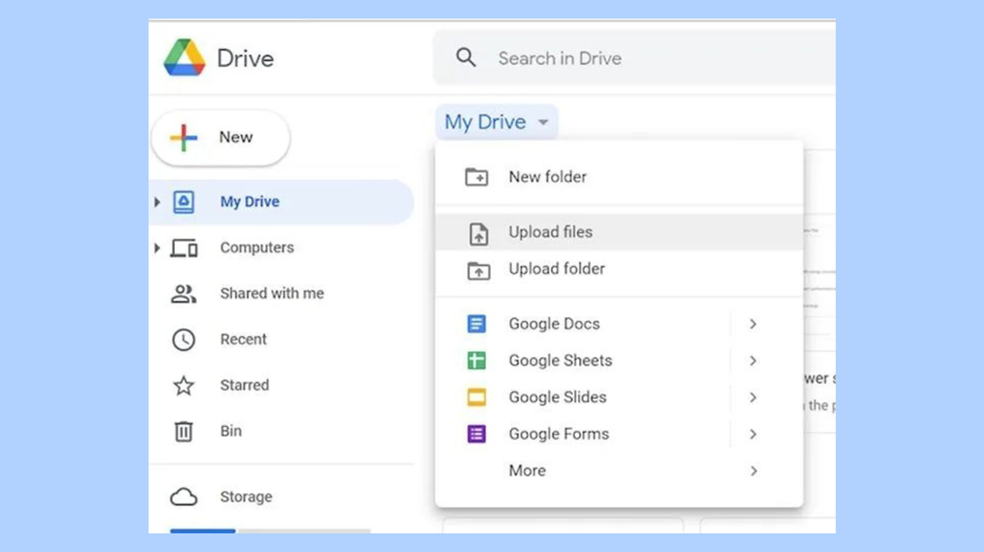Choose Upload folder from the menu
984x552 pixels.
pyautogui.click(x=619, y=269)
